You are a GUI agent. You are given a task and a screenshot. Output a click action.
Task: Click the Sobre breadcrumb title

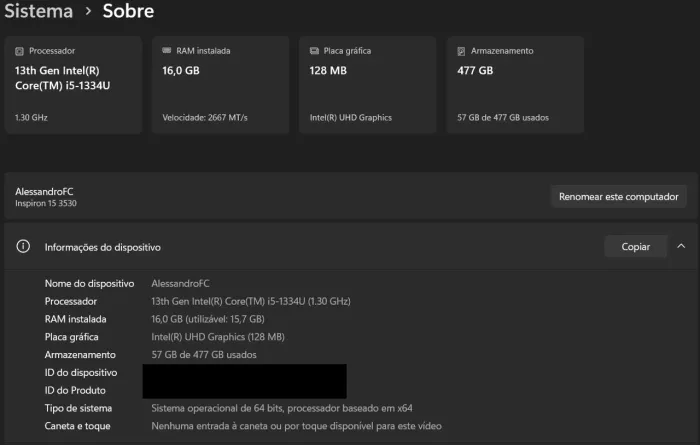(128, 11)
